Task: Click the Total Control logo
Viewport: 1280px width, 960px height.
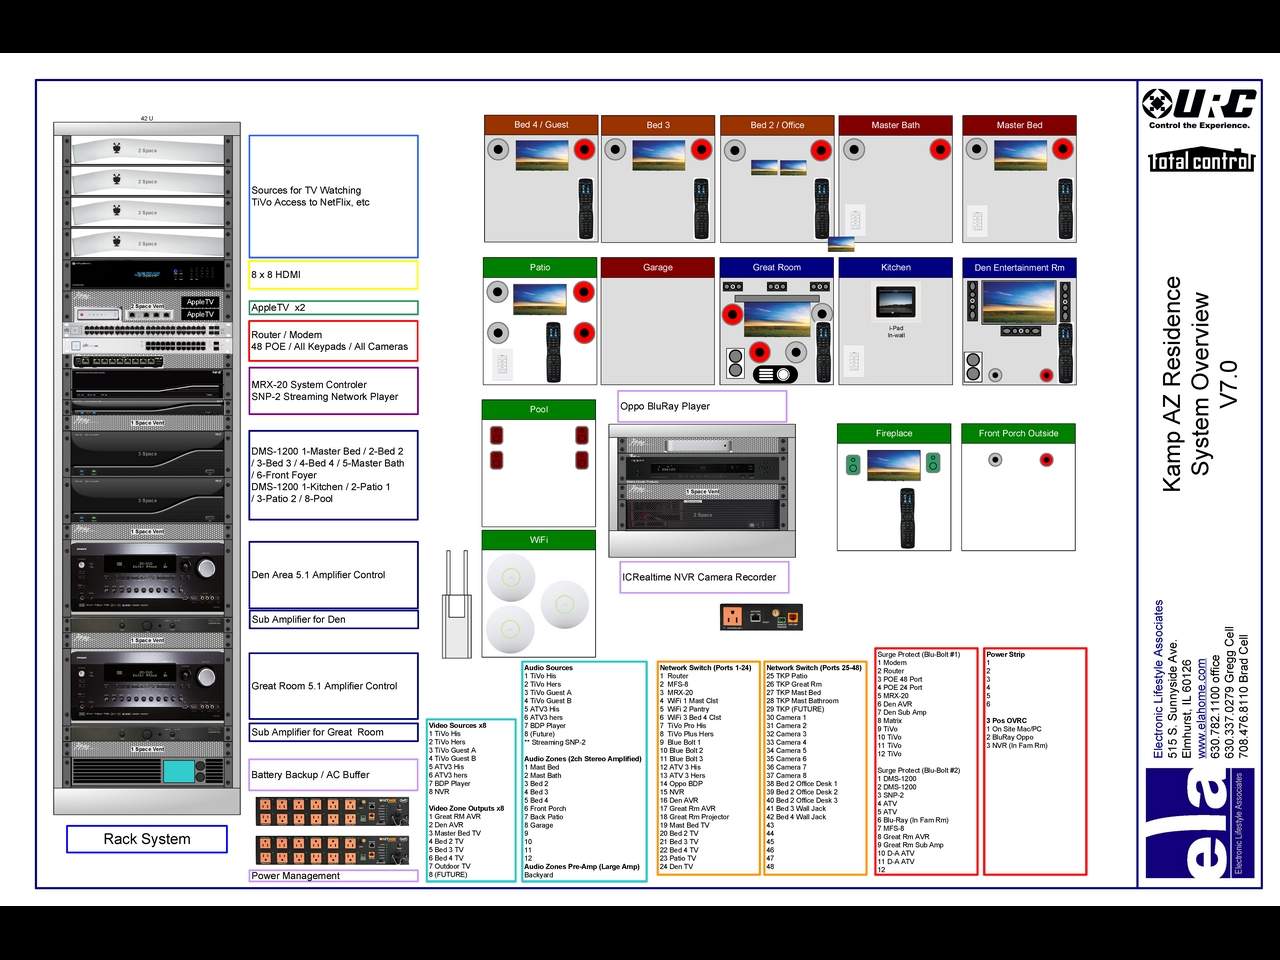Action: pyautogui.click(x=1201, y=160)
